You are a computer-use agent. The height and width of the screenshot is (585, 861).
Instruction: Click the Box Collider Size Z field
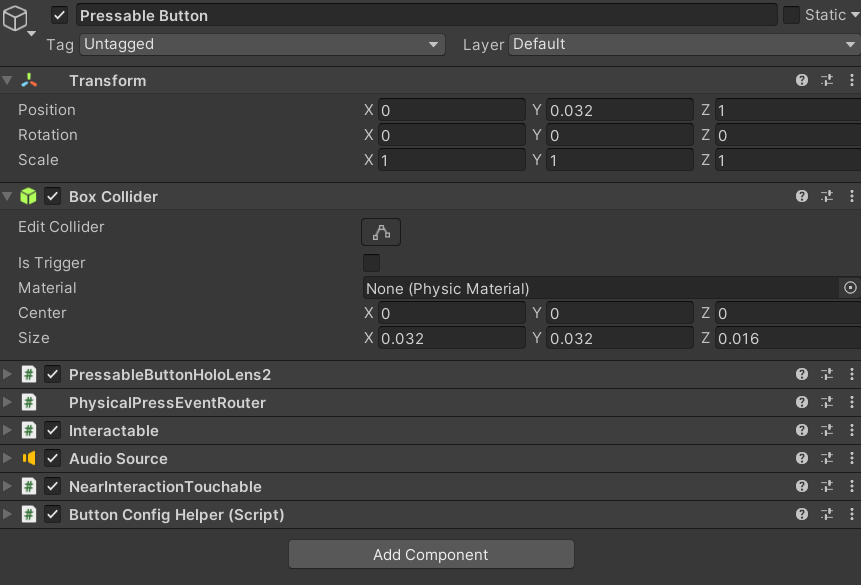788,338
